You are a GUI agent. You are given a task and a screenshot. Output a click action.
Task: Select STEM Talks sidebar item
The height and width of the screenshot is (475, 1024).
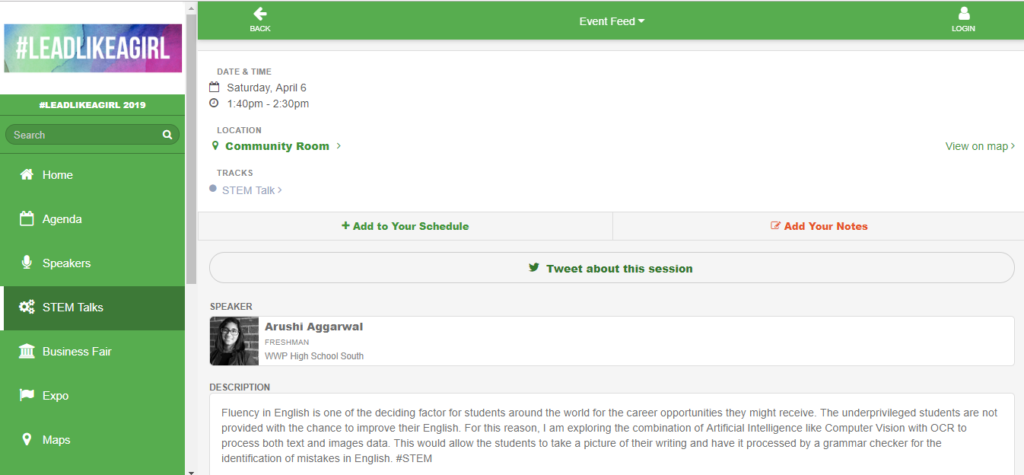pyautogui.click(x=93, y=308)
